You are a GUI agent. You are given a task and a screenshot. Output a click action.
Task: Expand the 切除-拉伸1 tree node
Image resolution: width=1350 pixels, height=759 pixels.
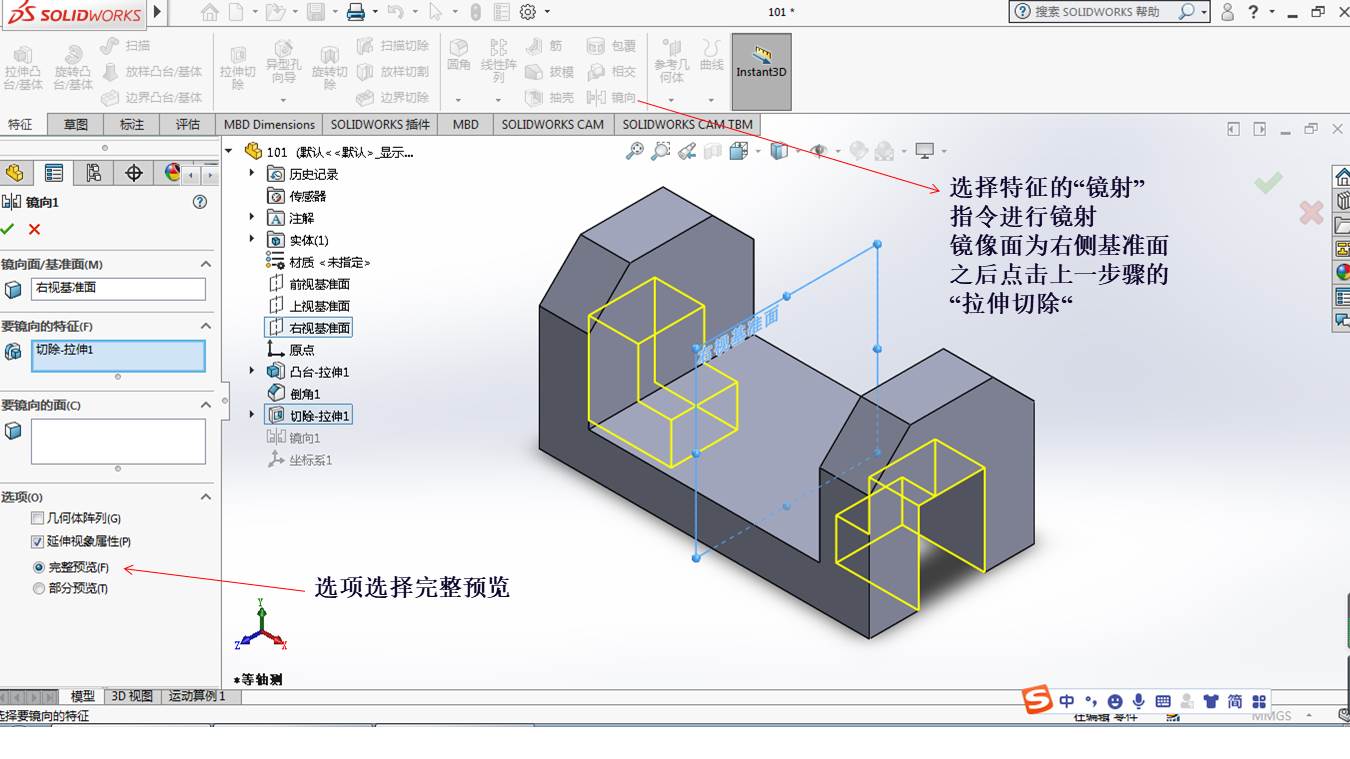[252, 415]
